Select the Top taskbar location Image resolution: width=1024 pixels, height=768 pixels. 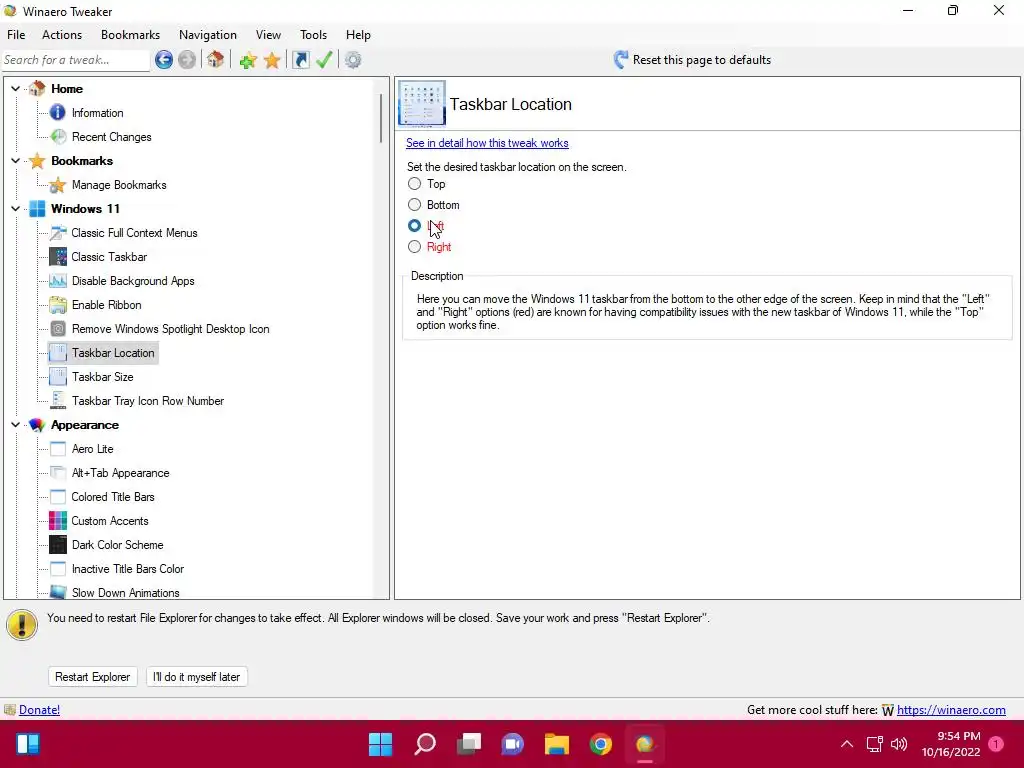click(414, 184)
